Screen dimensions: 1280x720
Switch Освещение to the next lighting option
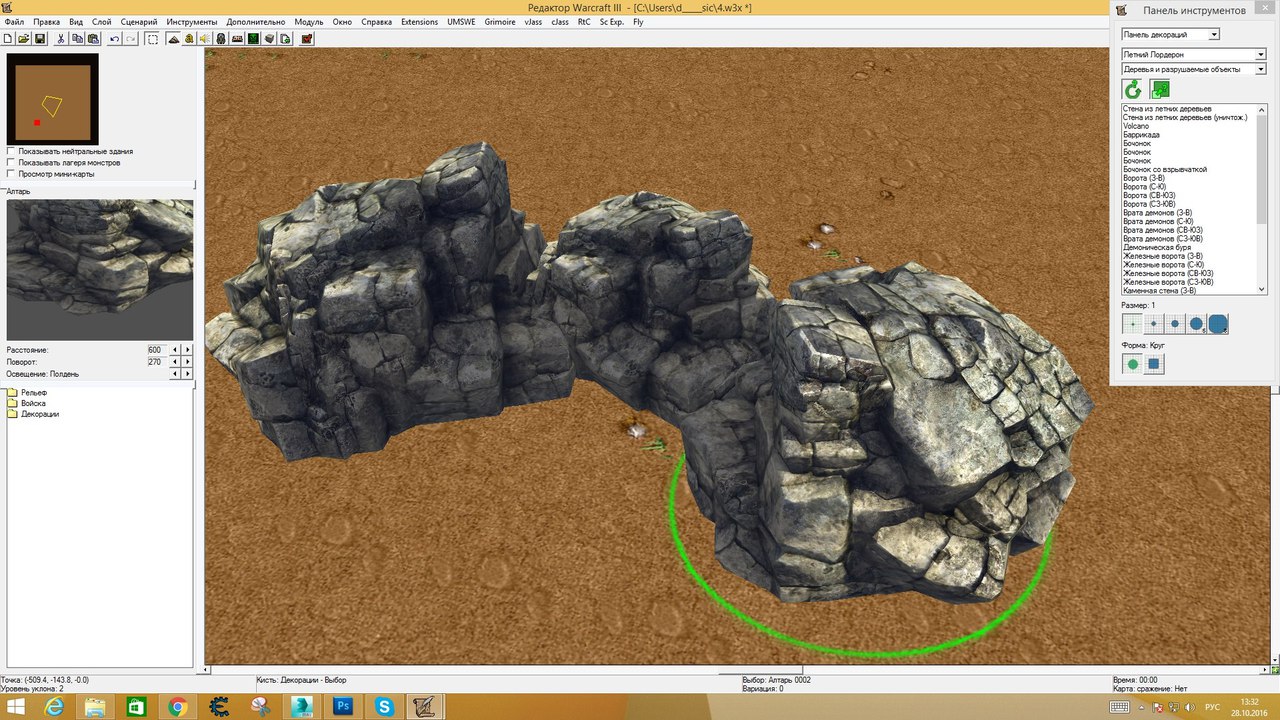click(187, 374)
